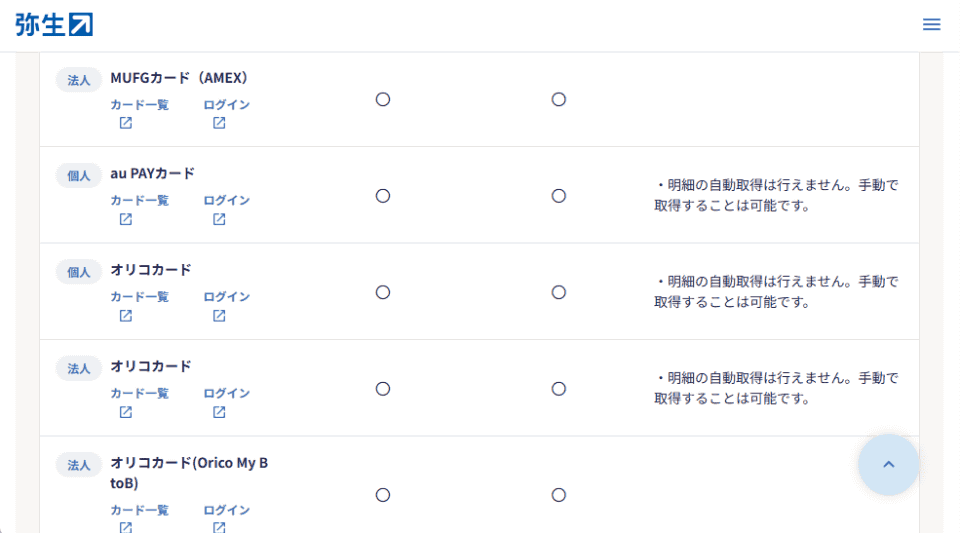Open personal Orico card login external icon

point(219,316)
